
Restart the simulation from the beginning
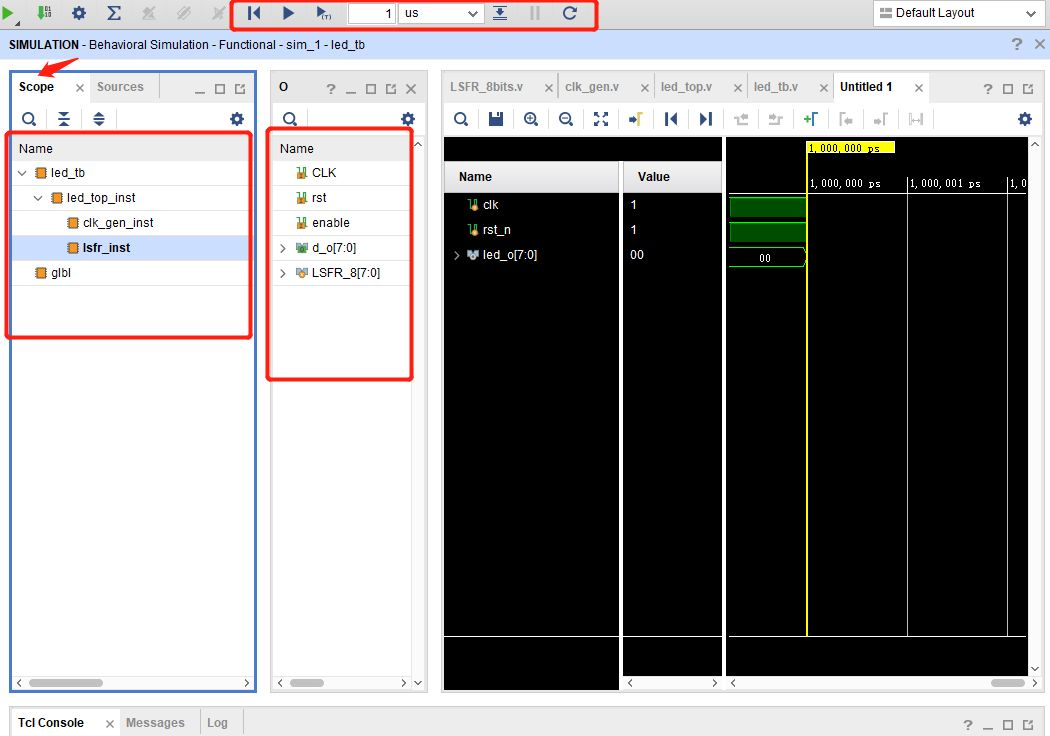pos(252,13)
